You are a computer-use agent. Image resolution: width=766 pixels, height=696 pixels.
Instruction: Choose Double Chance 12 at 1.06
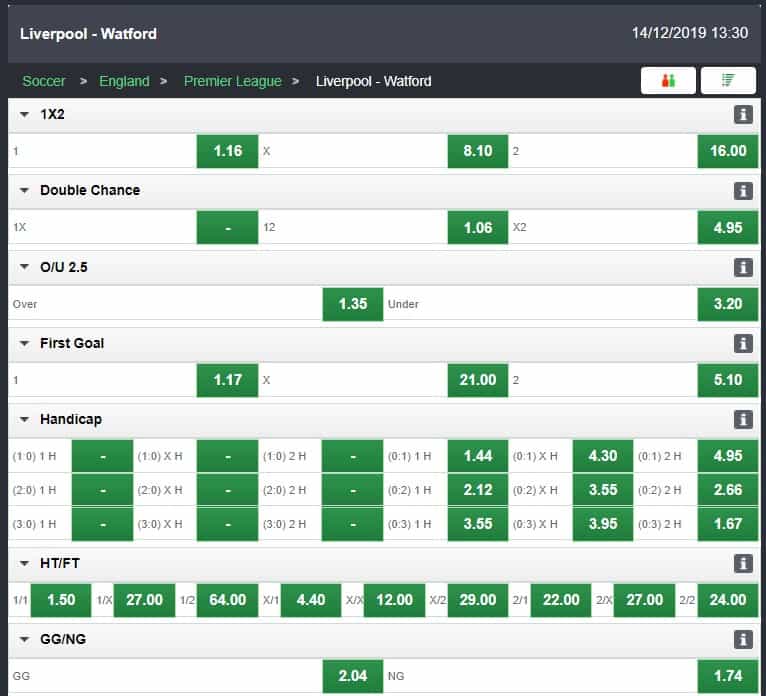click(x=478, y=228)
